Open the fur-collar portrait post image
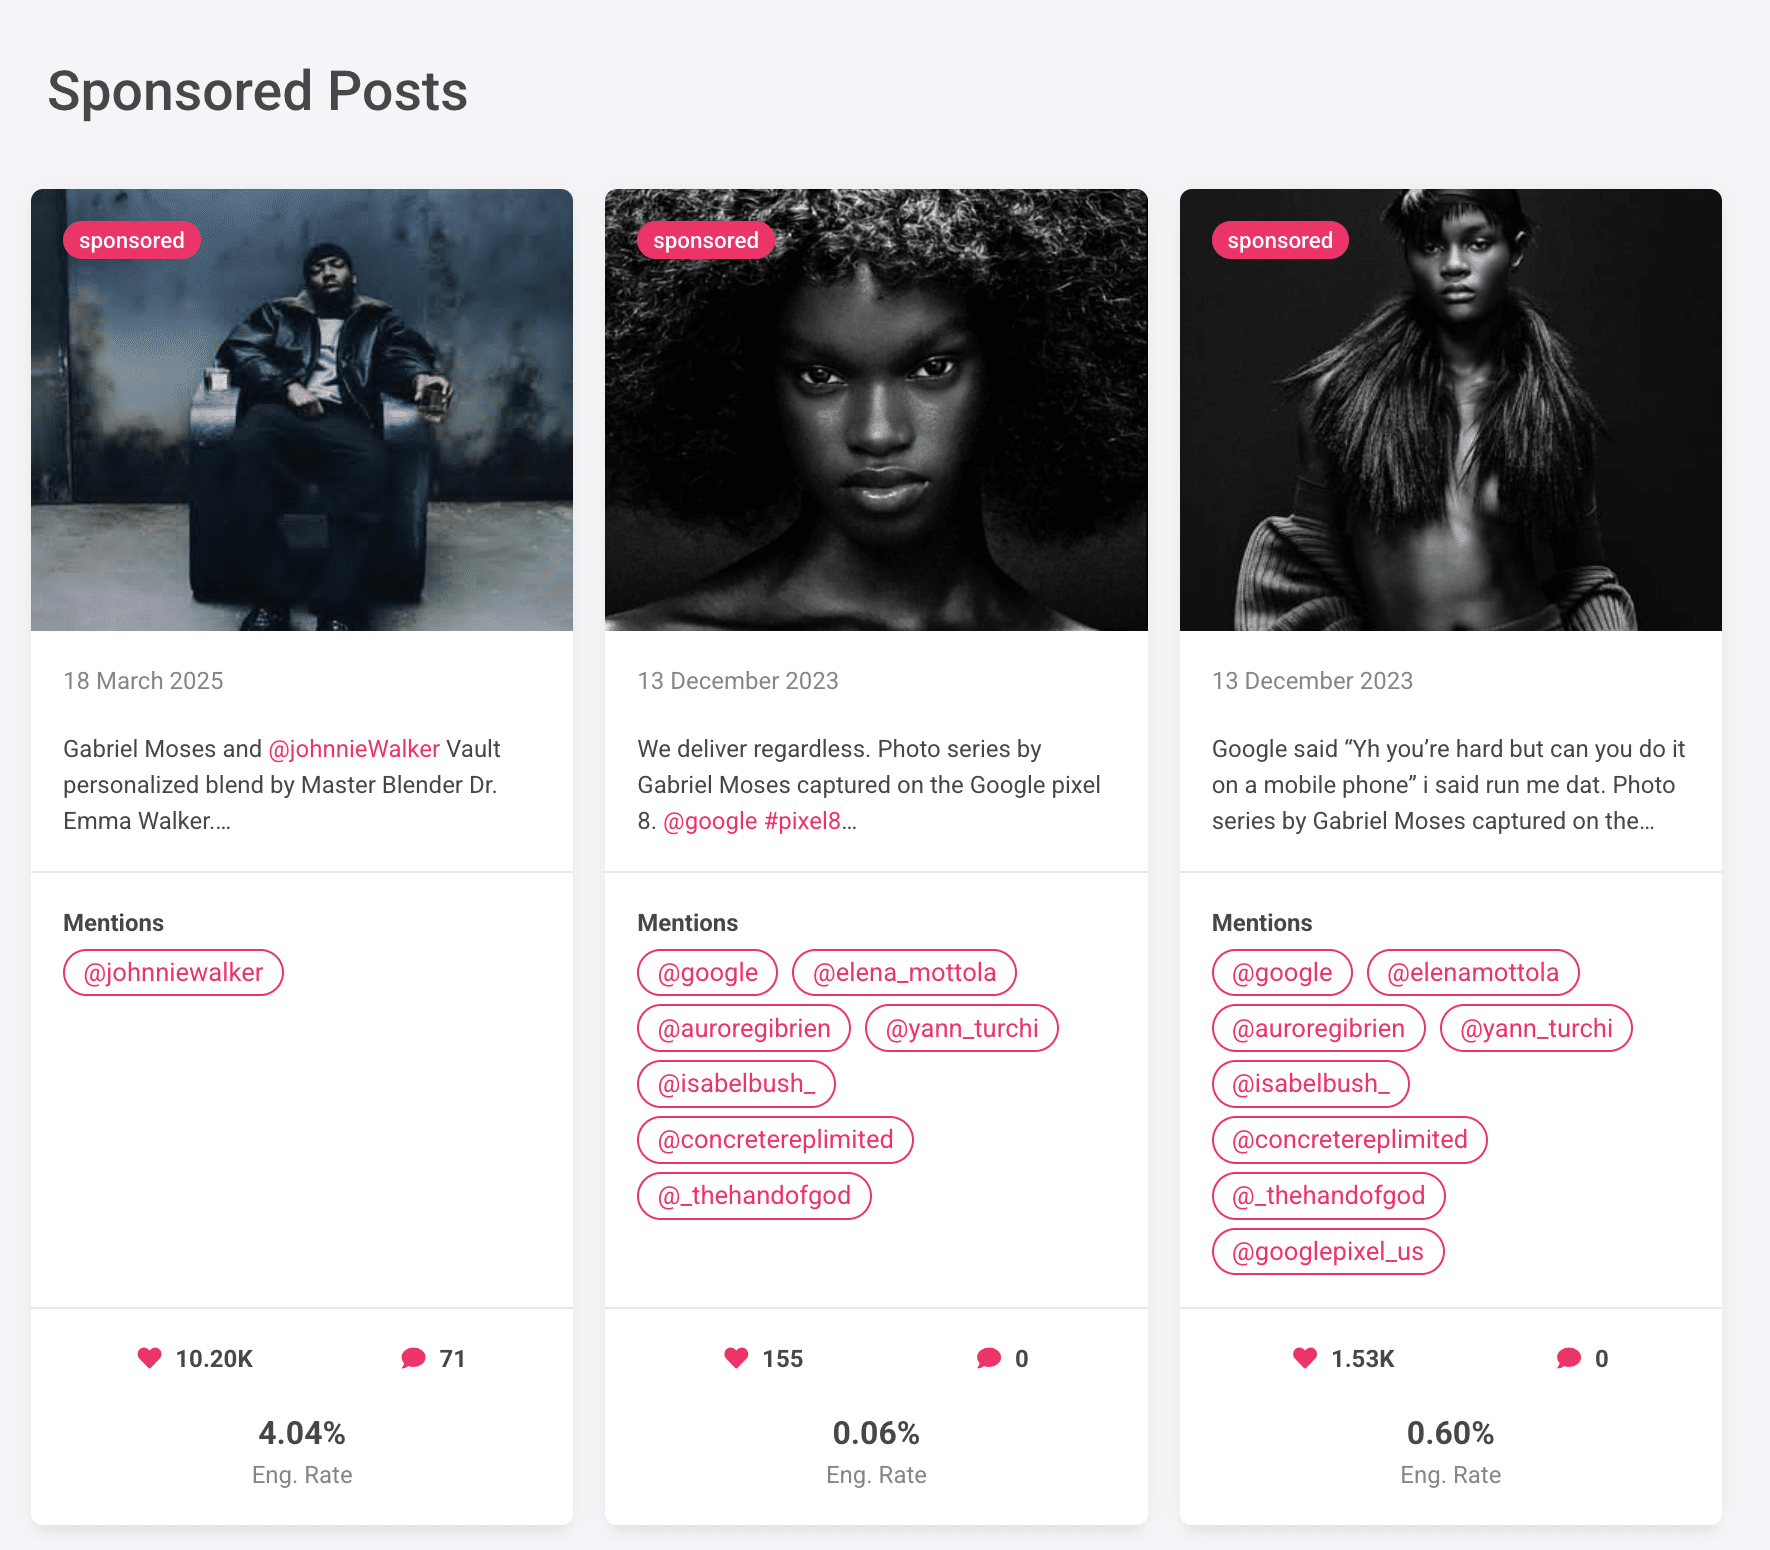 (x=1450, y=410)
